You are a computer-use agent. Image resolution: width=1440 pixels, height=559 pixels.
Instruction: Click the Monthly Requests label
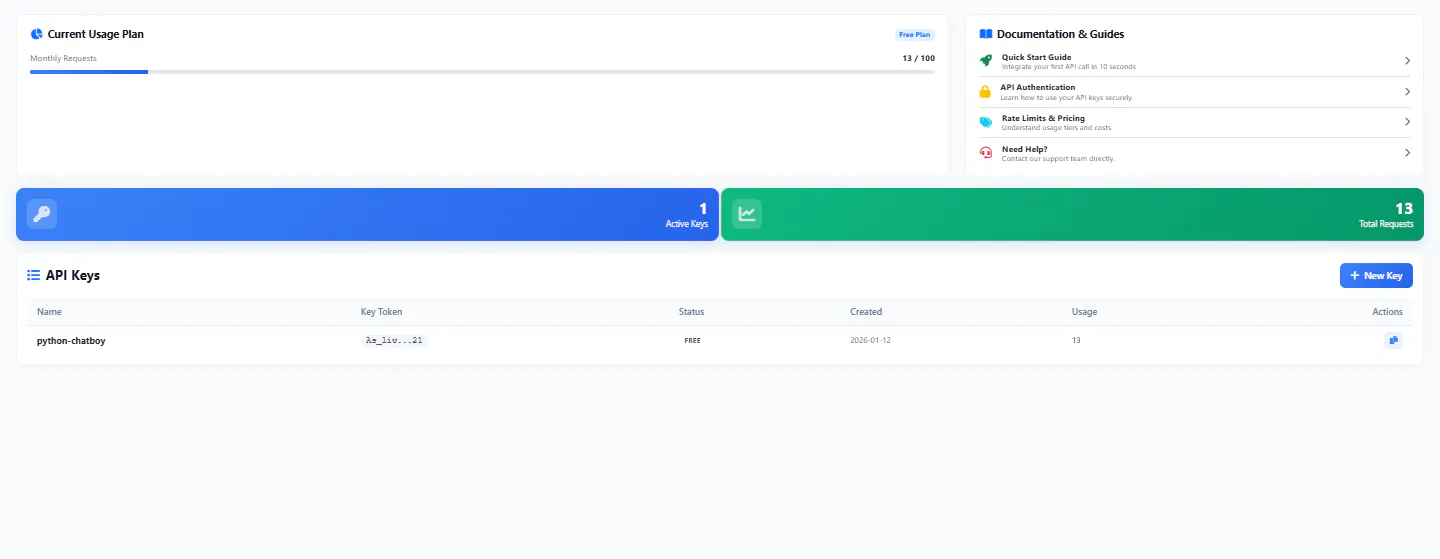pyautogui.click(x=63, y=58)
